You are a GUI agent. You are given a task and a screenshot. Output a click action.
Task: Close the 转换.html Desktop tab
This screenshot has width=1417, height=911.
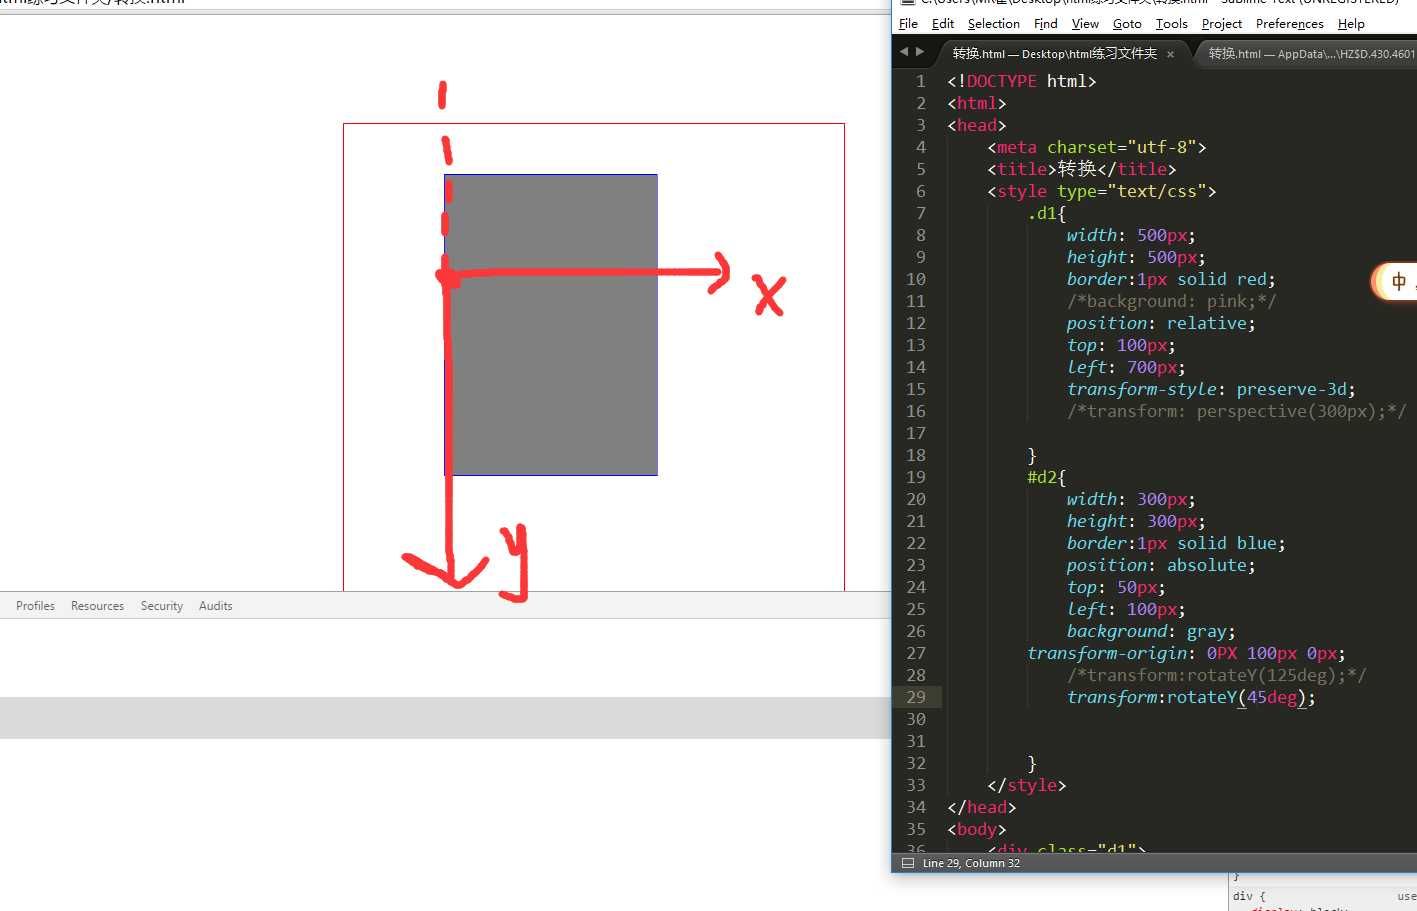1170,54
